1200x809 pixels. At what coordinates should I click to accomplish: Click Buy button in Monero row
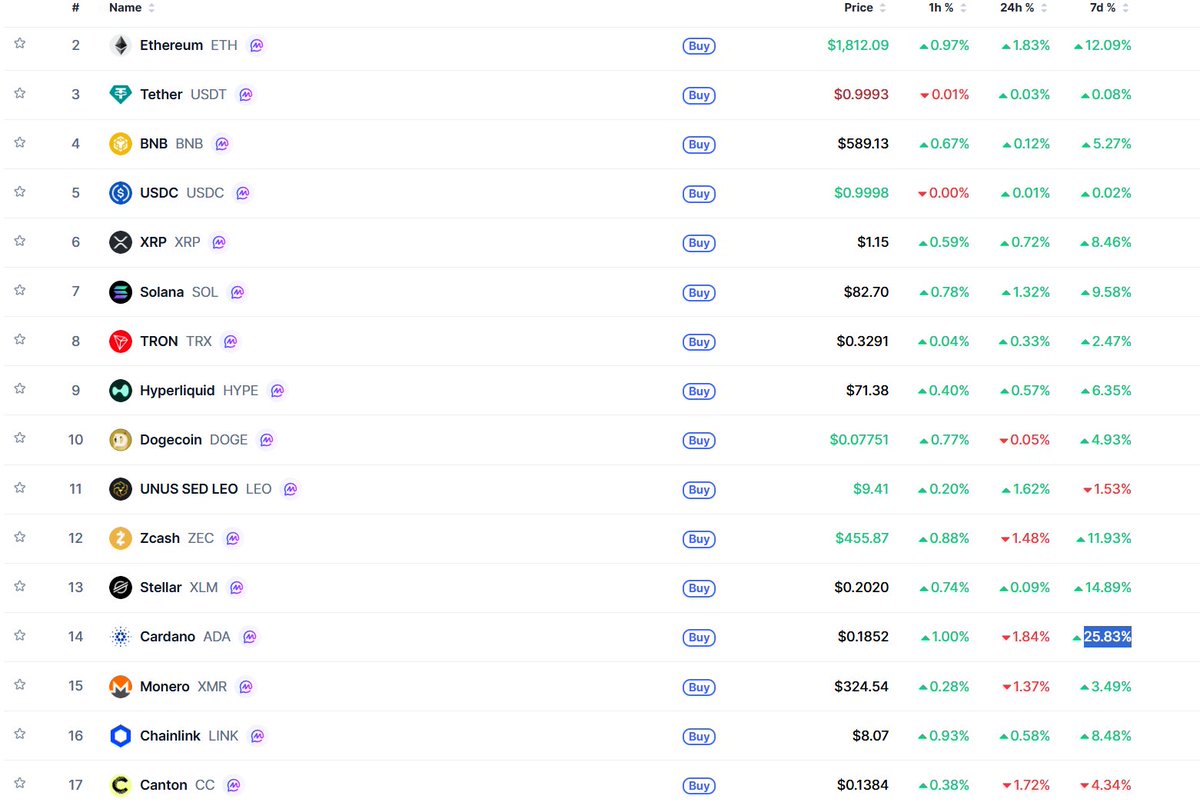pos(699,687)
